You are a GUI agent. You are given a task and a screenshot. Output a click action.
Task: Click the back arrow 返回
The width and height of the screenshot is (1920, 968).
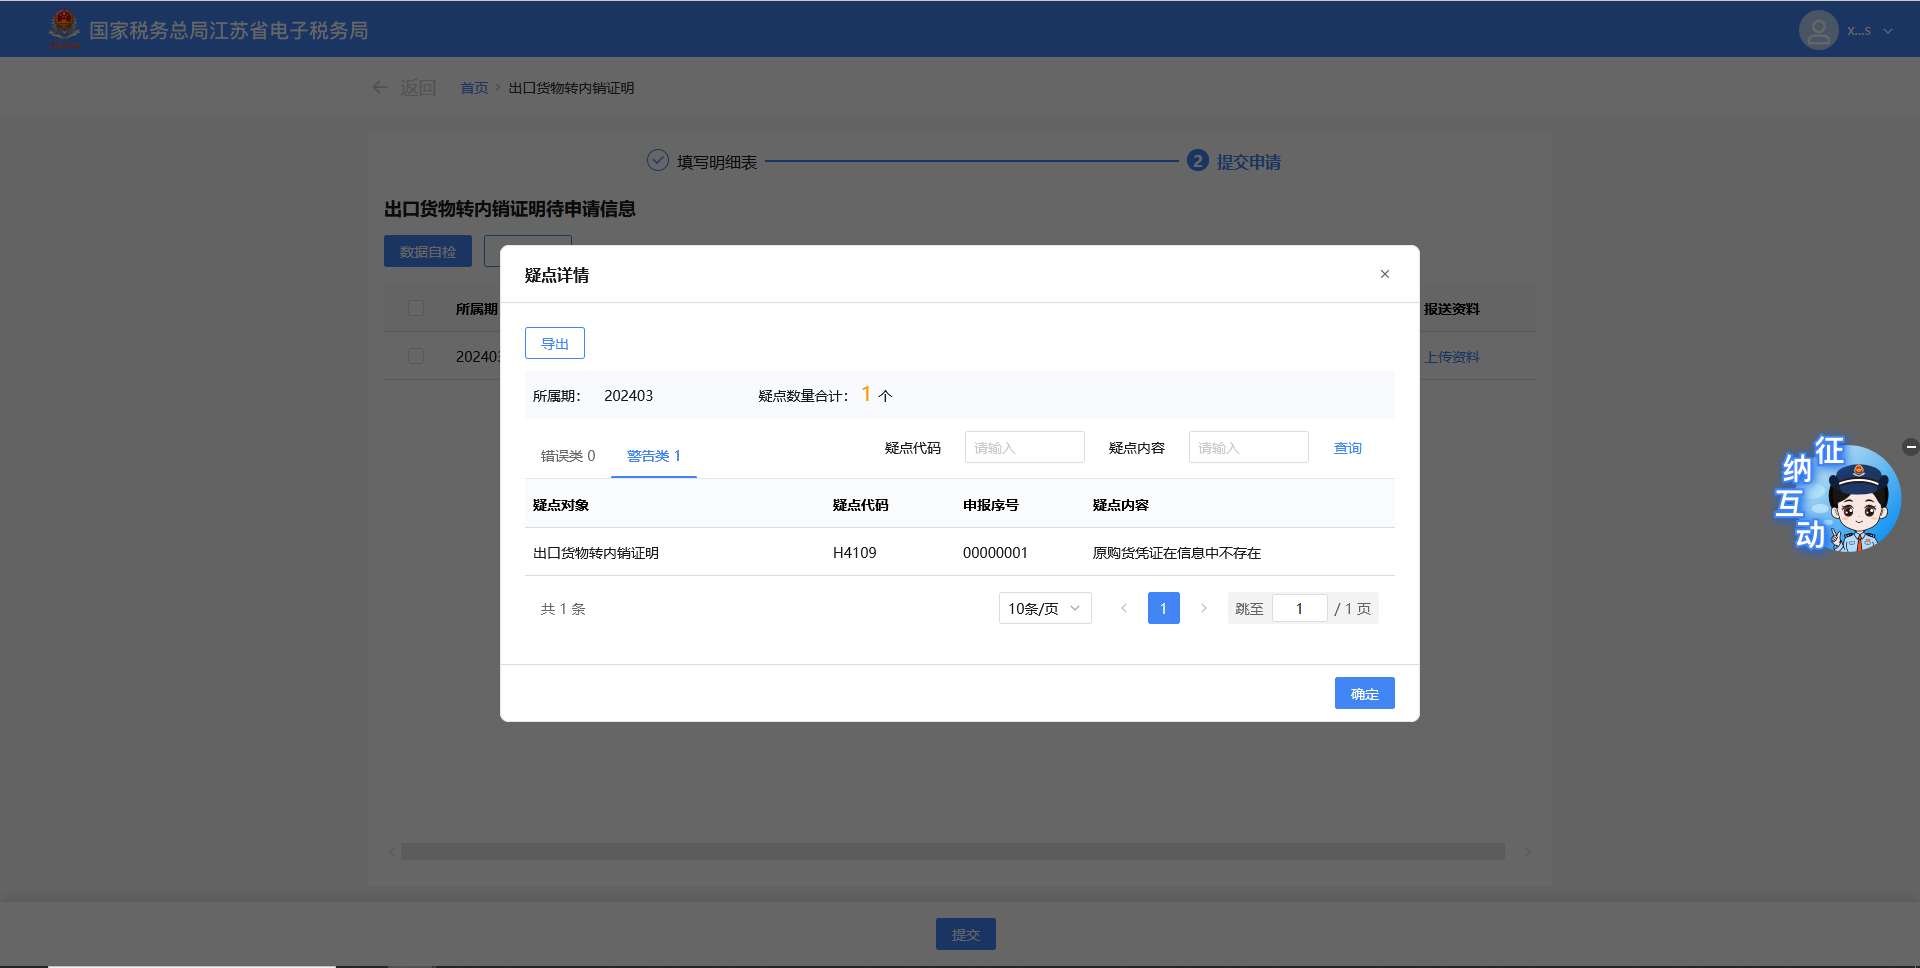pos(381,88)
